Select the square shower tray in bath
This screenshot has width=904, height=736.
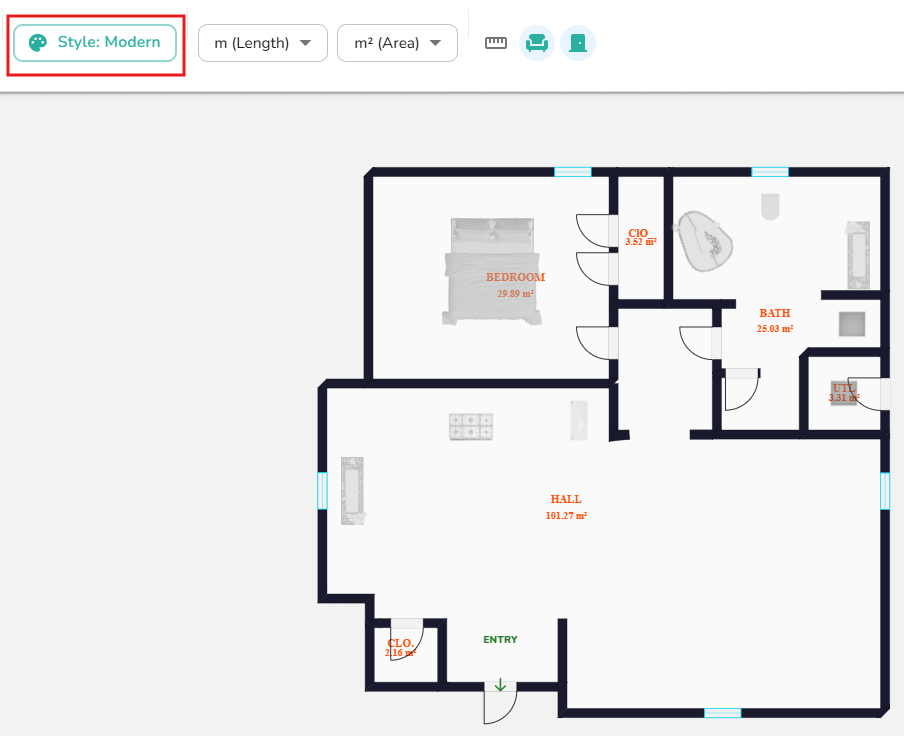click(x=852, y=324)
